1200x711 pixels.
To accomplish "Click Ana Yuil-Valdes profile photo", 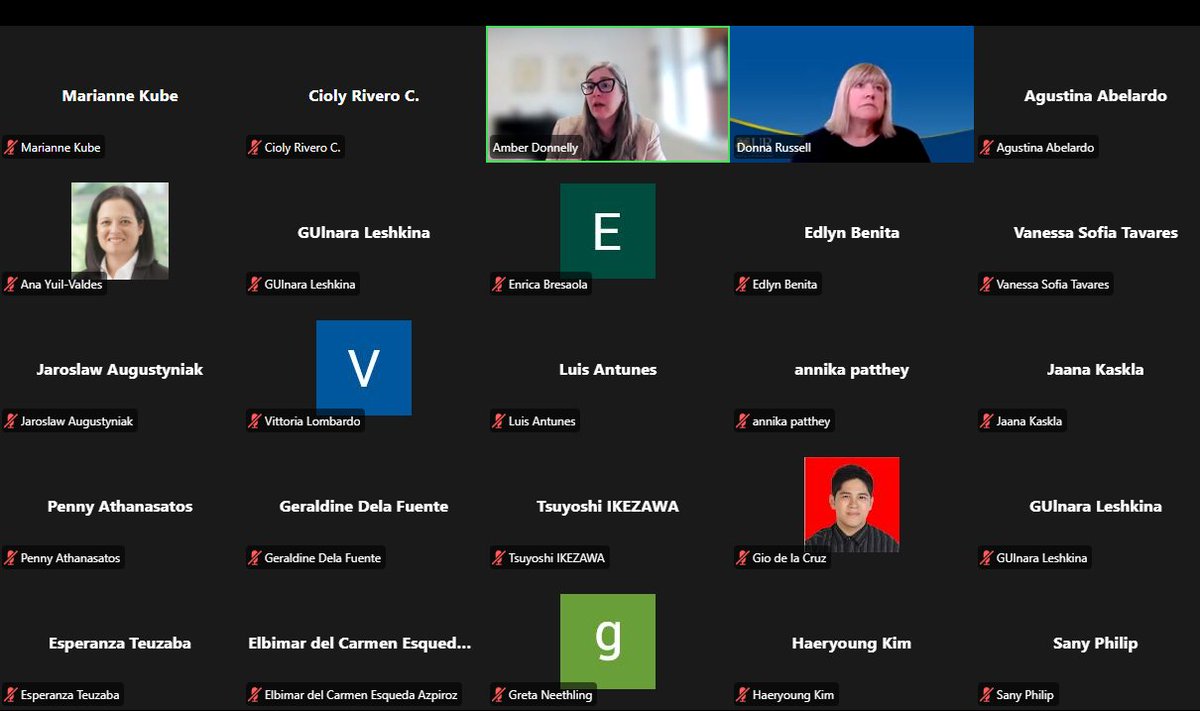I will (x=120, y=231).
